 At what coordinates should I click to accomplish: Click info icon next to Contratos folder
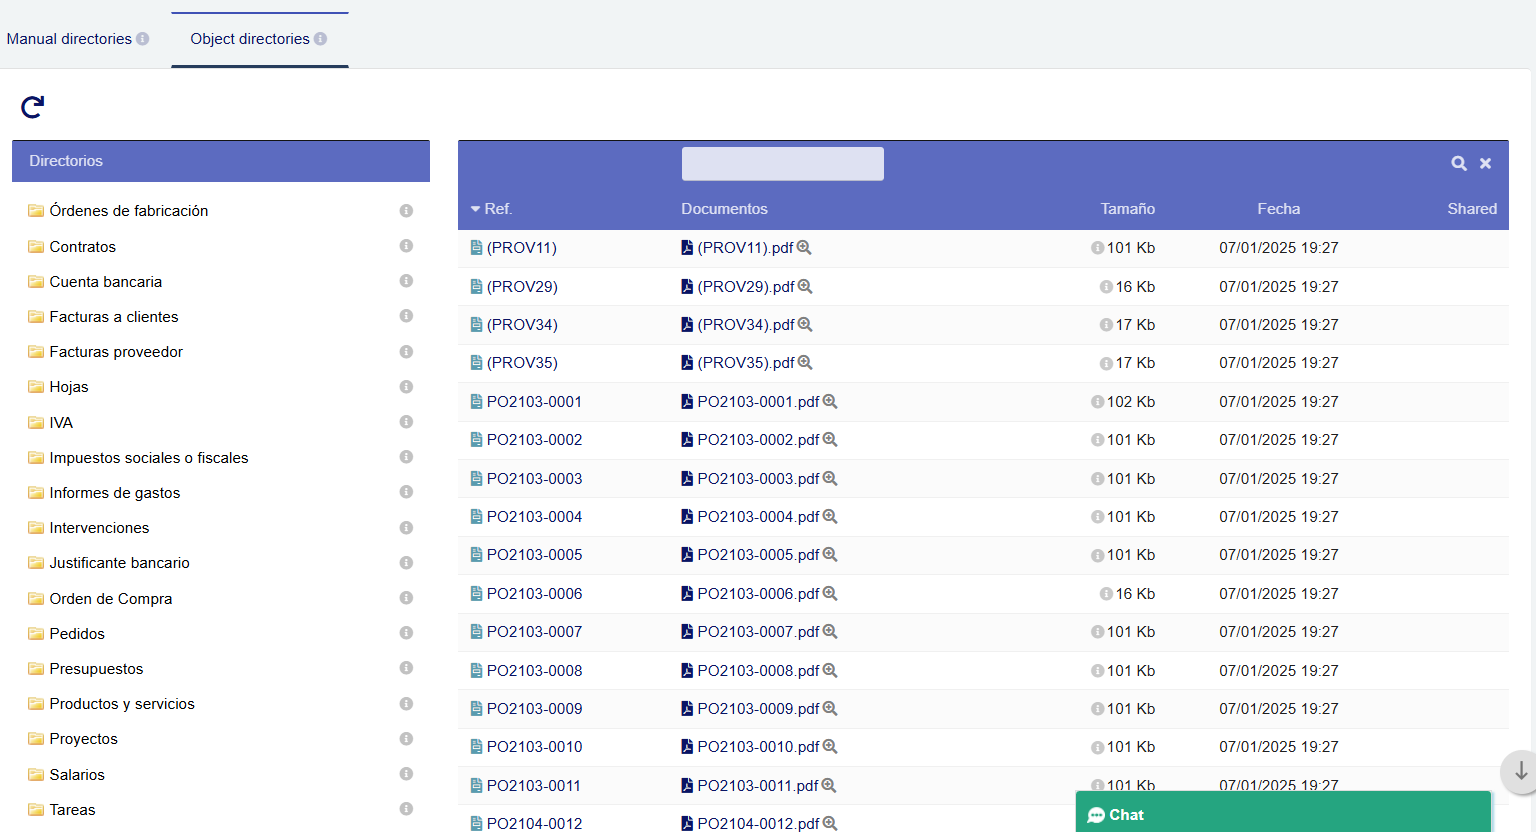pos(406,246)
